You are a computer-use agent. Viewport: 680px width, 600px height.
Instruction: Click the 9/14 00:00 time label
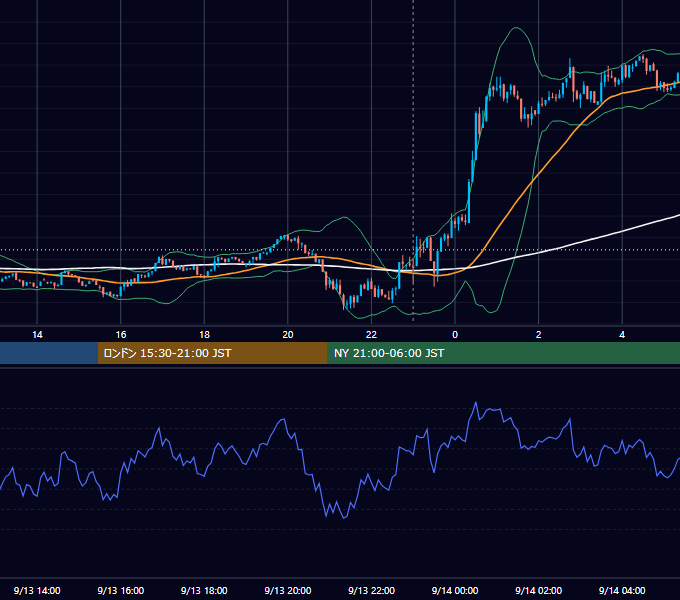pyautogui.click(x=455, y=590)
